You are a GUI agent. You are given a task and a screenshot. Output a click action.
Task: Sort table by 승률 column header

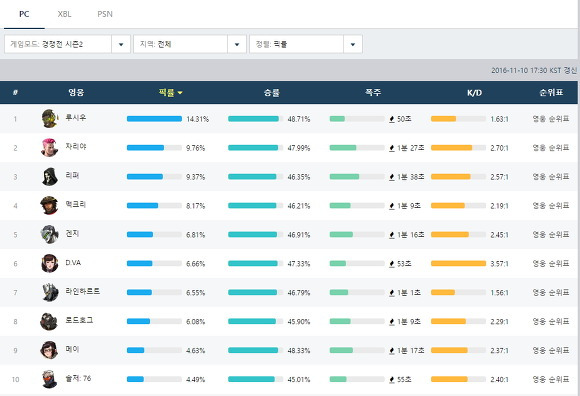[272, 92]
